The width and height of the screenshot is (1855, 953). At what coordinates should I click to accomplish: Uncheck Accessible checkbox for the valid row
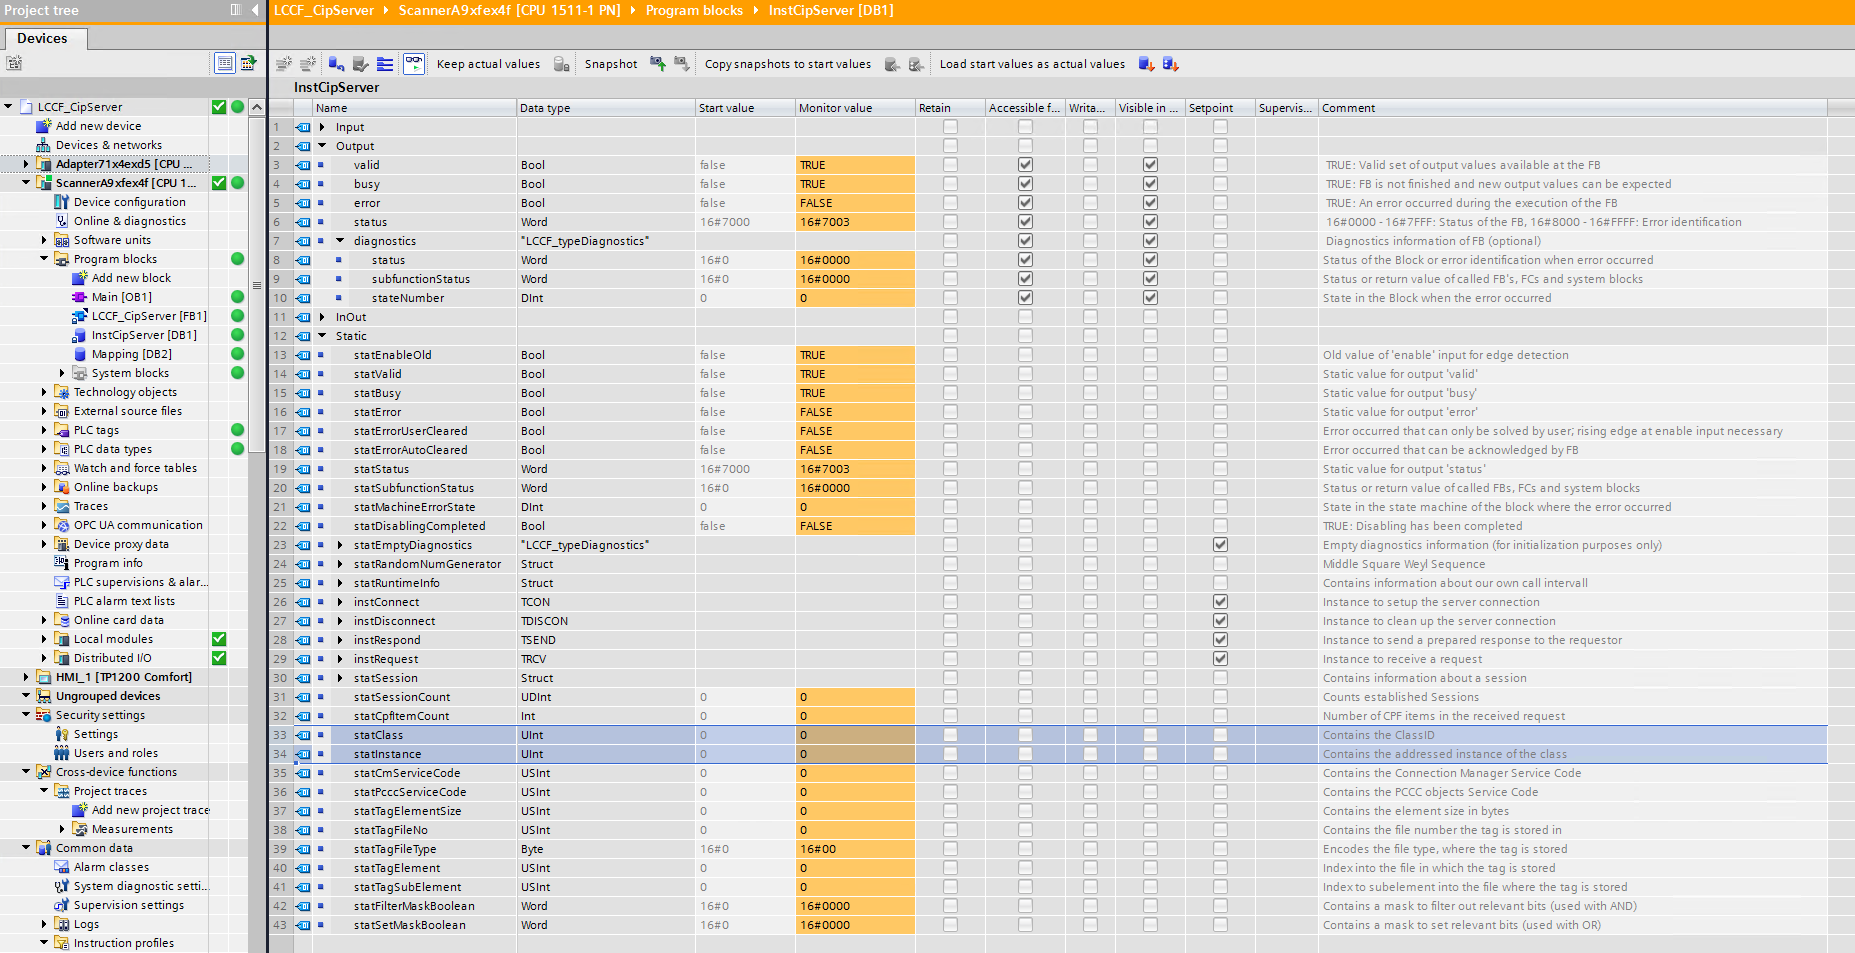1025,165
